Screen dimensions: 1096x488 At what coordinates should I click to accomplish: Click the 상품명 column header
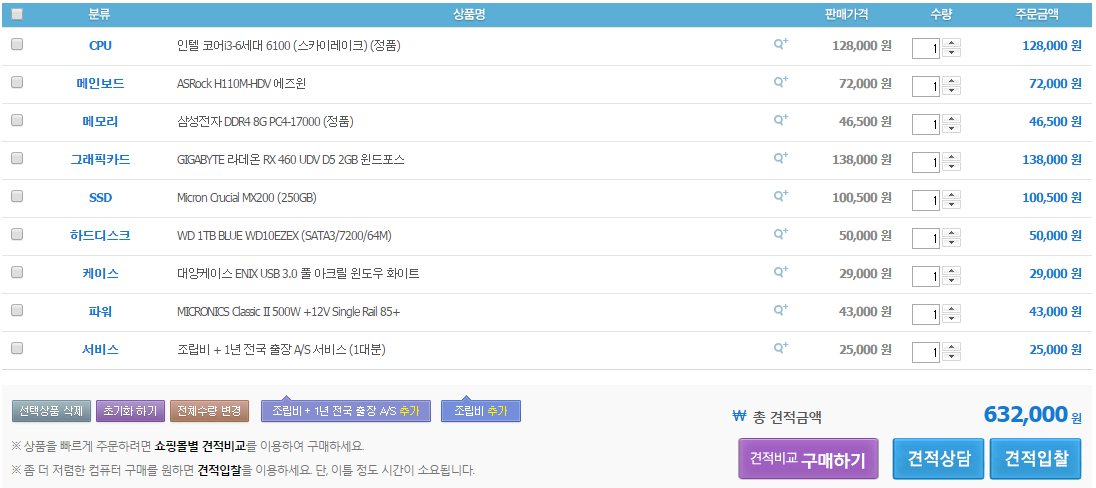coord(468,14)
